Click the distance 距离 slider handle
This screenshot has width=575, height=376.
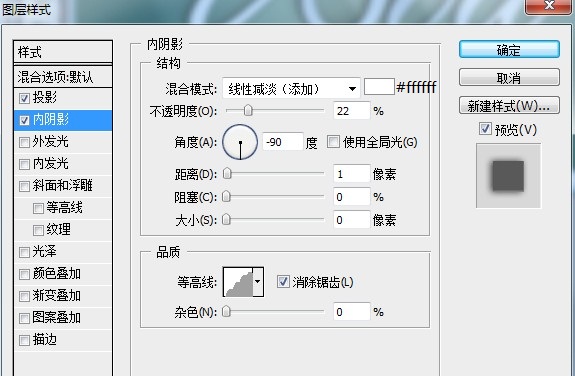coord(227,174)
